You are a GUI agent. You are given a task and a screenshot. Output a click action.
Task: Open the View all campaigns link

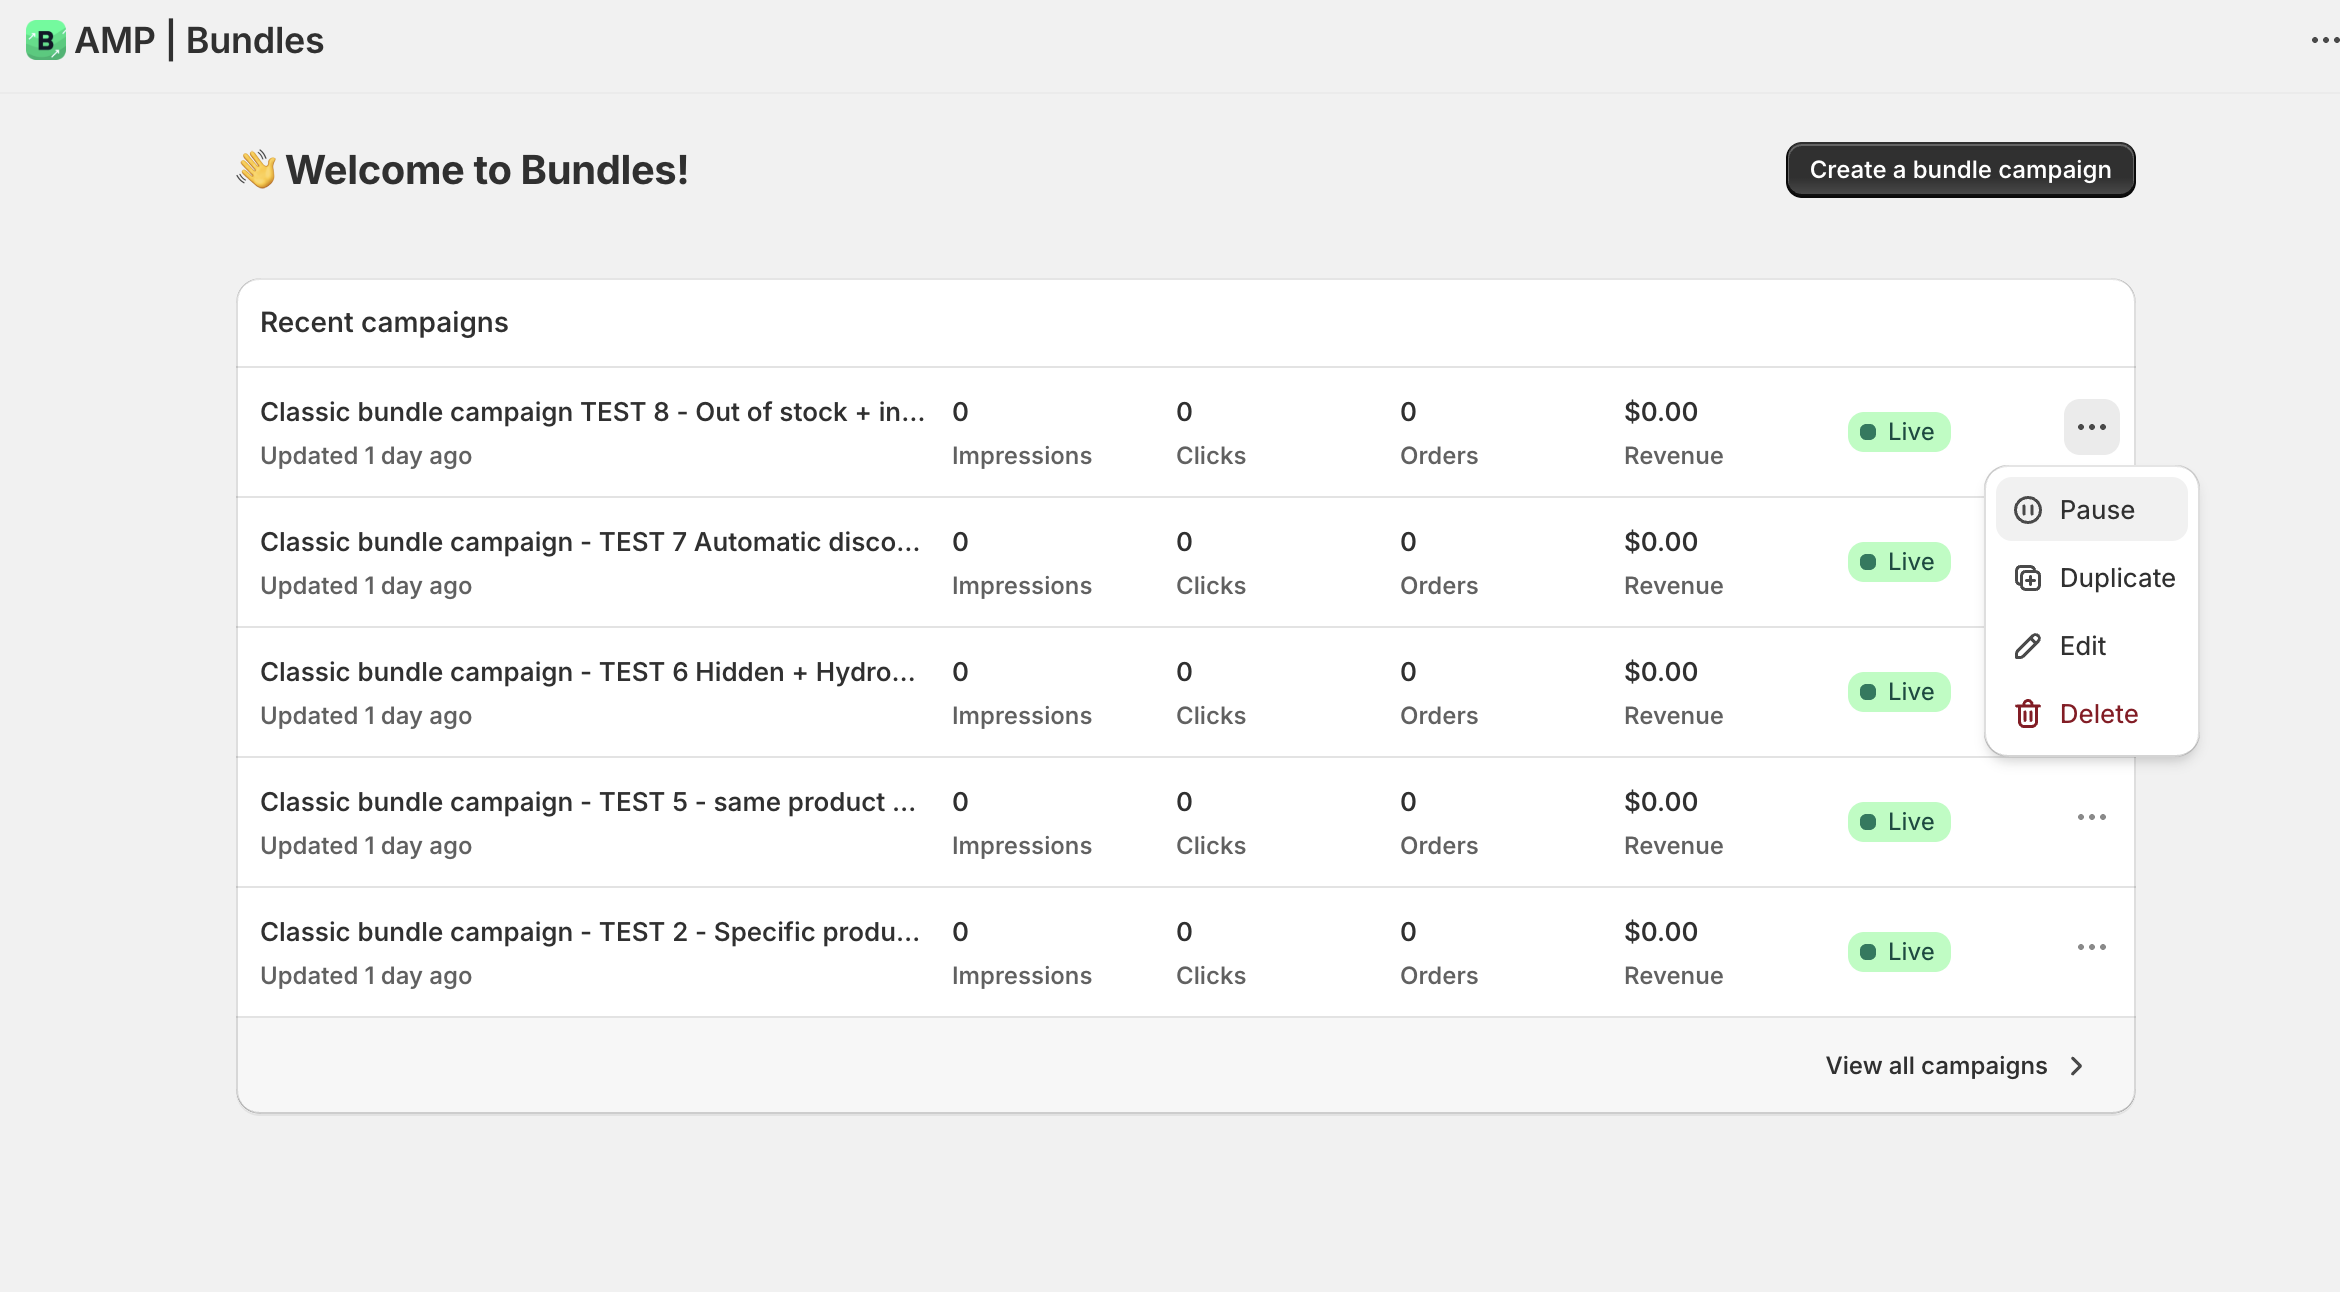pyautogui.click(x=1936, y=1066)
